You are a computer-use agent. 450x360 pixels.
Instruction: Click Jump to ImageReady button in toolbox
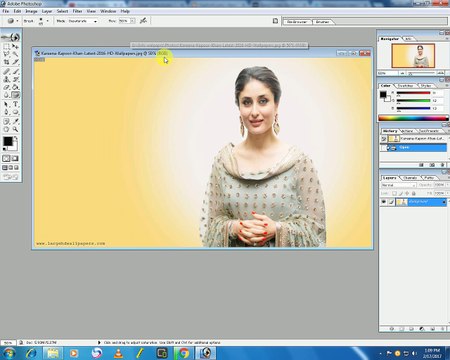tap(11, 177)
